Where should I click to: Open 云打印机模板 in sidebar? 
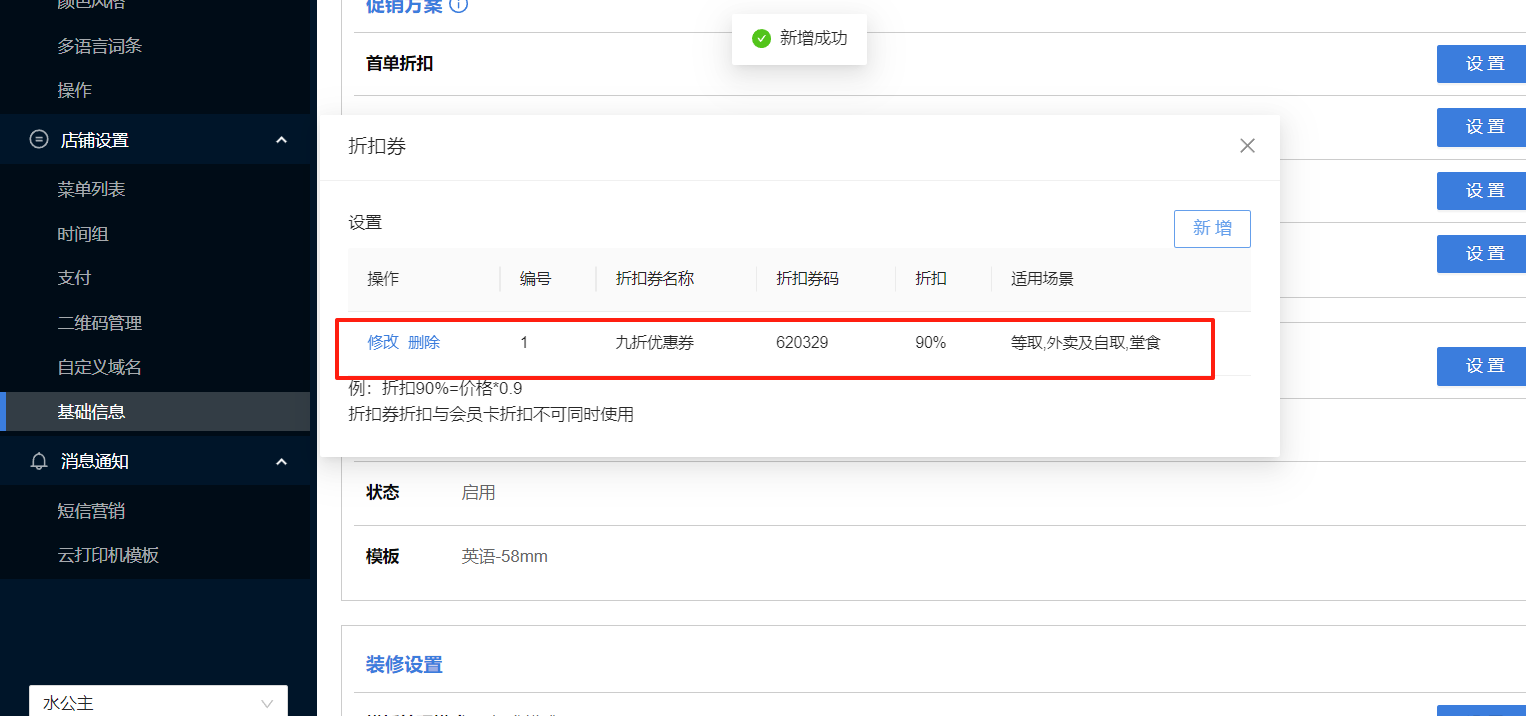tap(108, 555)
